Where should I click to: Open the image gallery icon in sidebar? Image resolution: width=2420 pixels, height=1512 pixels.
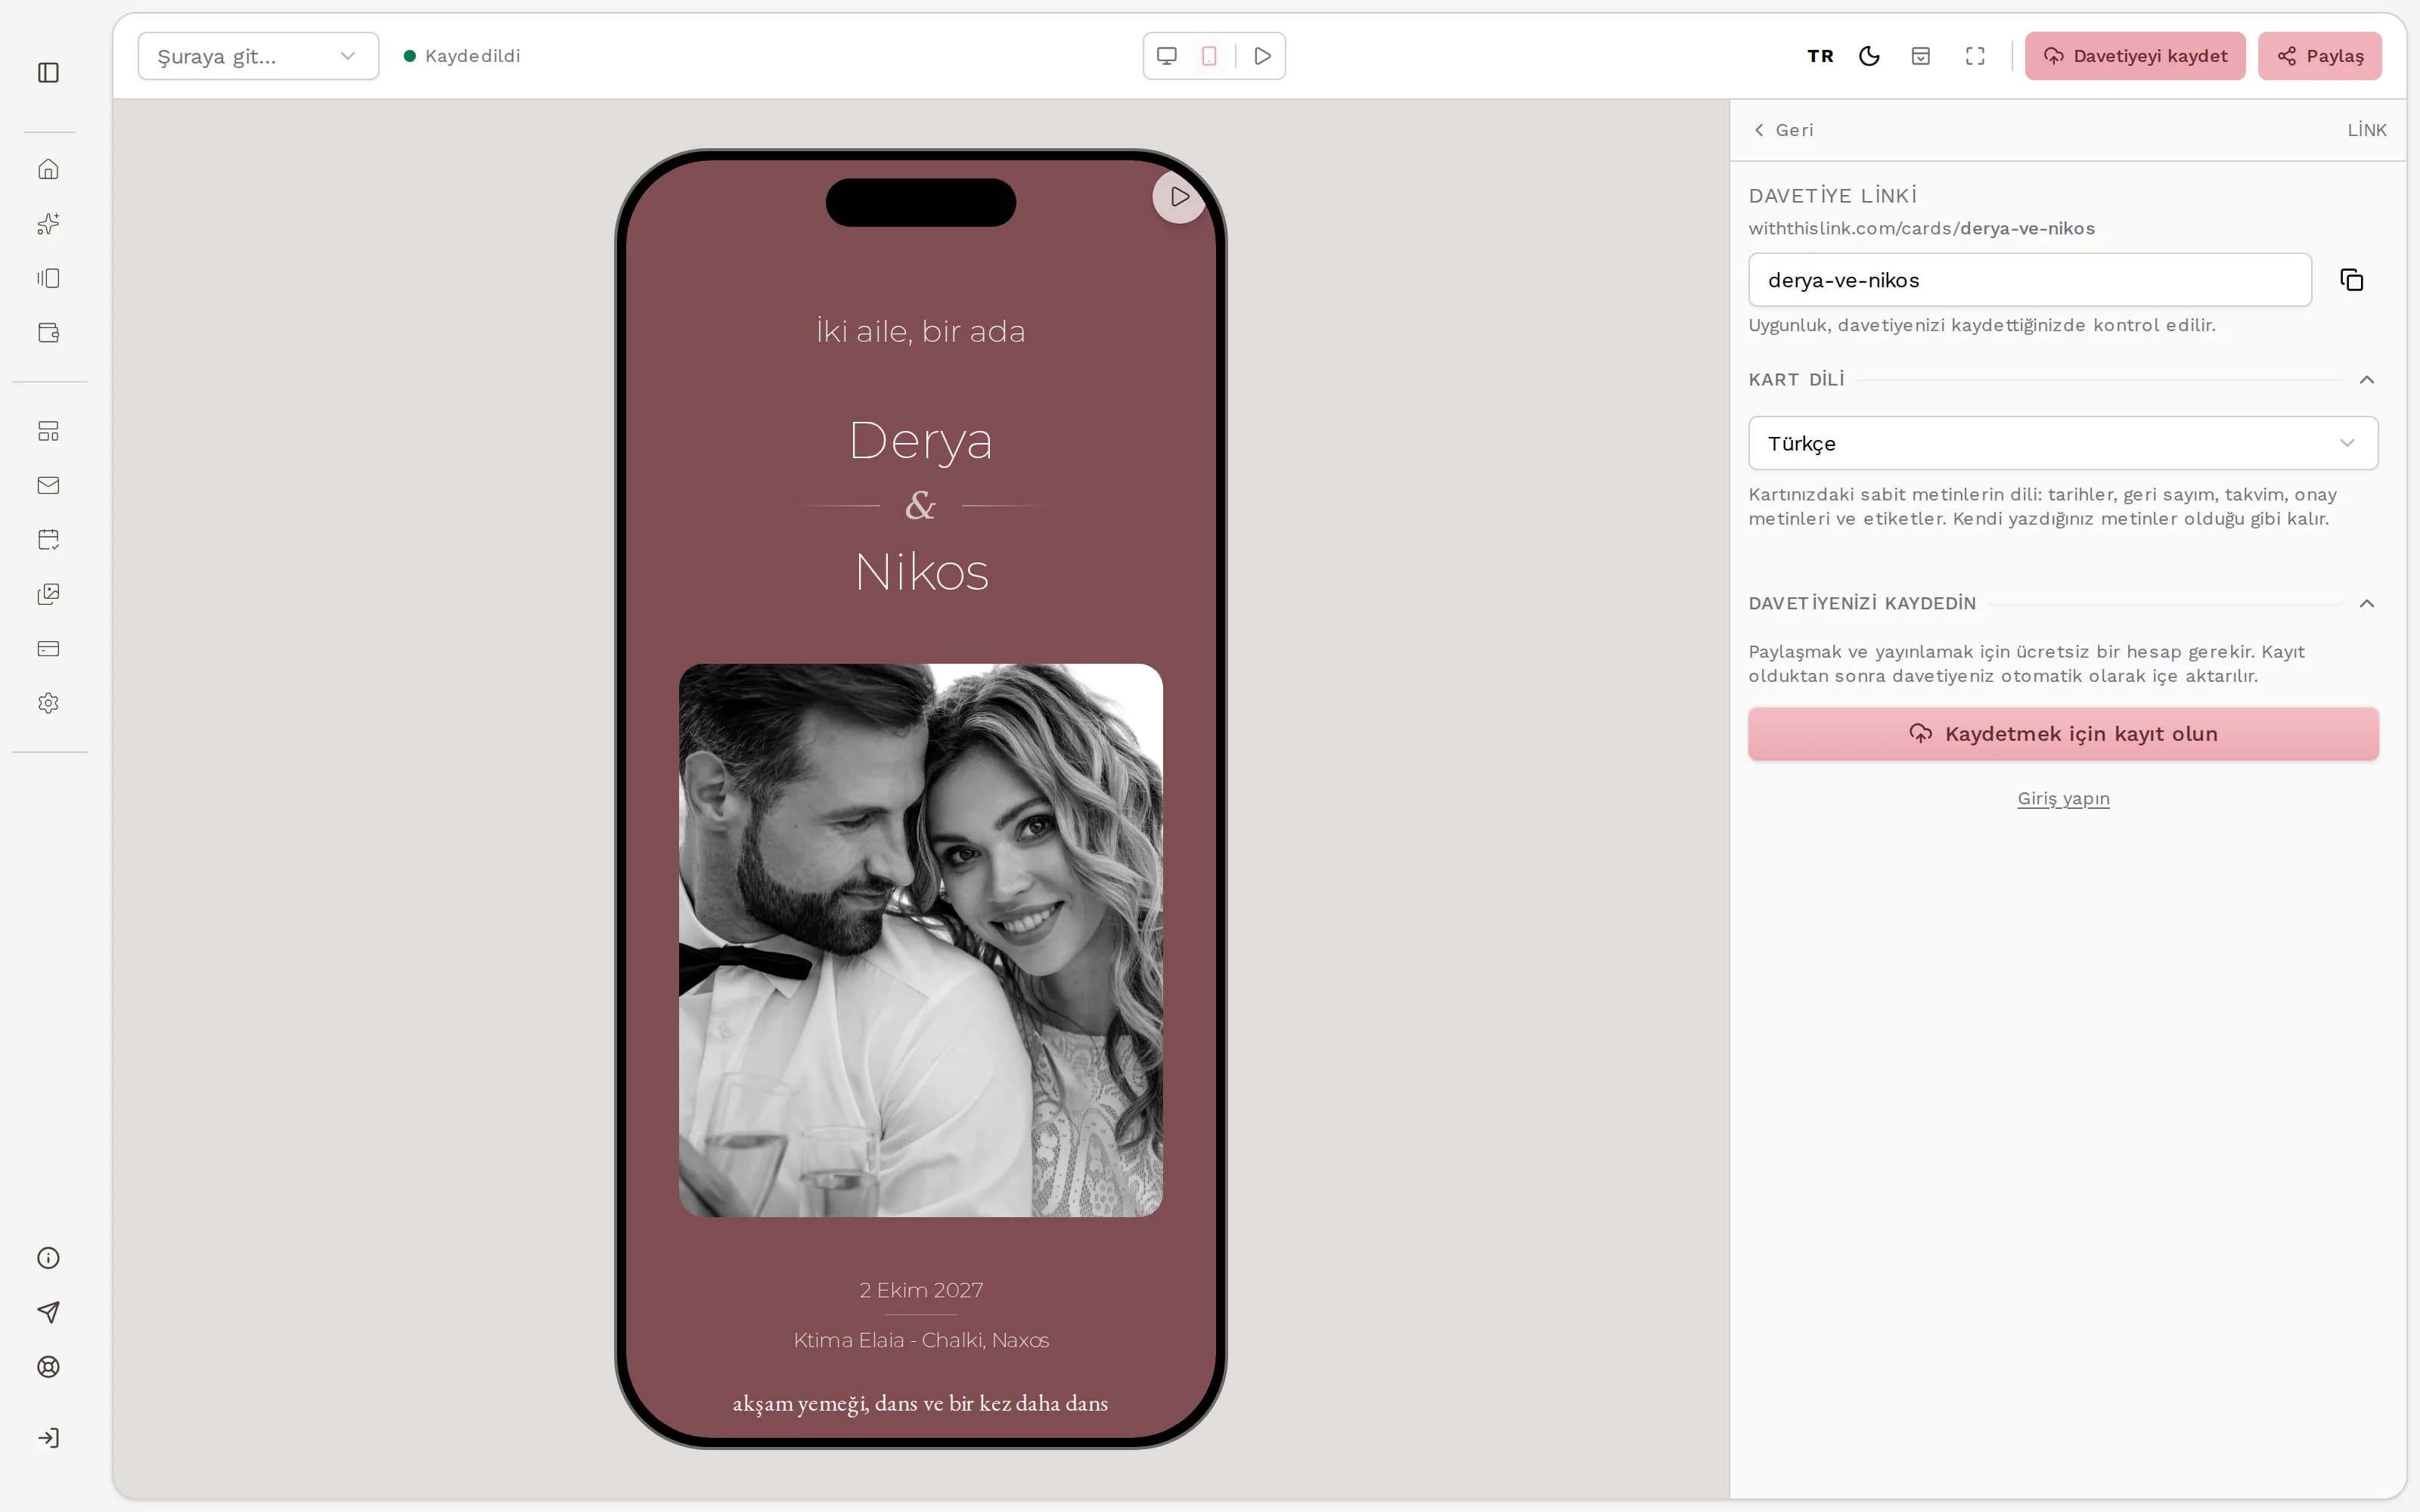pyautogui.click(x=48, y=594)
